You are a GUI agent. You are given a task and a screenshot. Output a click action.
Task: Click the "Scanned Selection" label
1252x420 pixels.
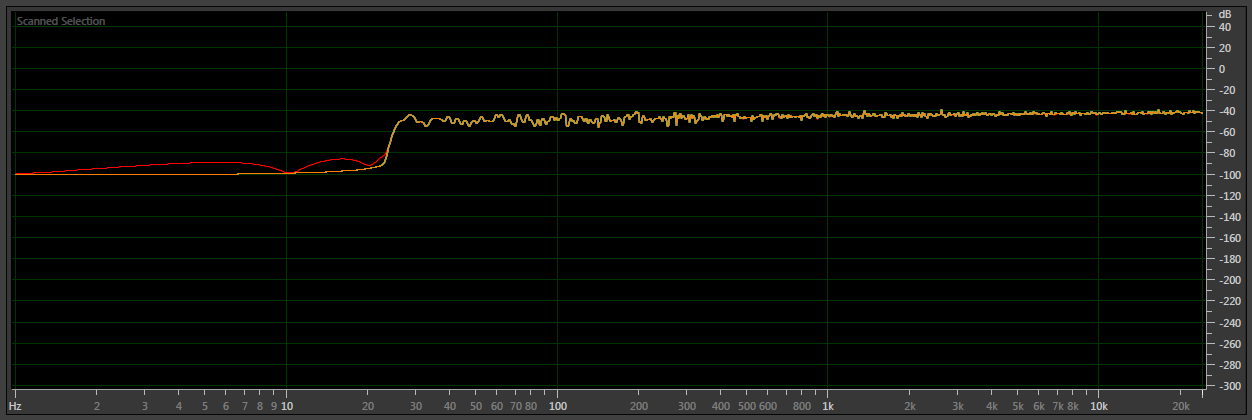tap(60, 21)
